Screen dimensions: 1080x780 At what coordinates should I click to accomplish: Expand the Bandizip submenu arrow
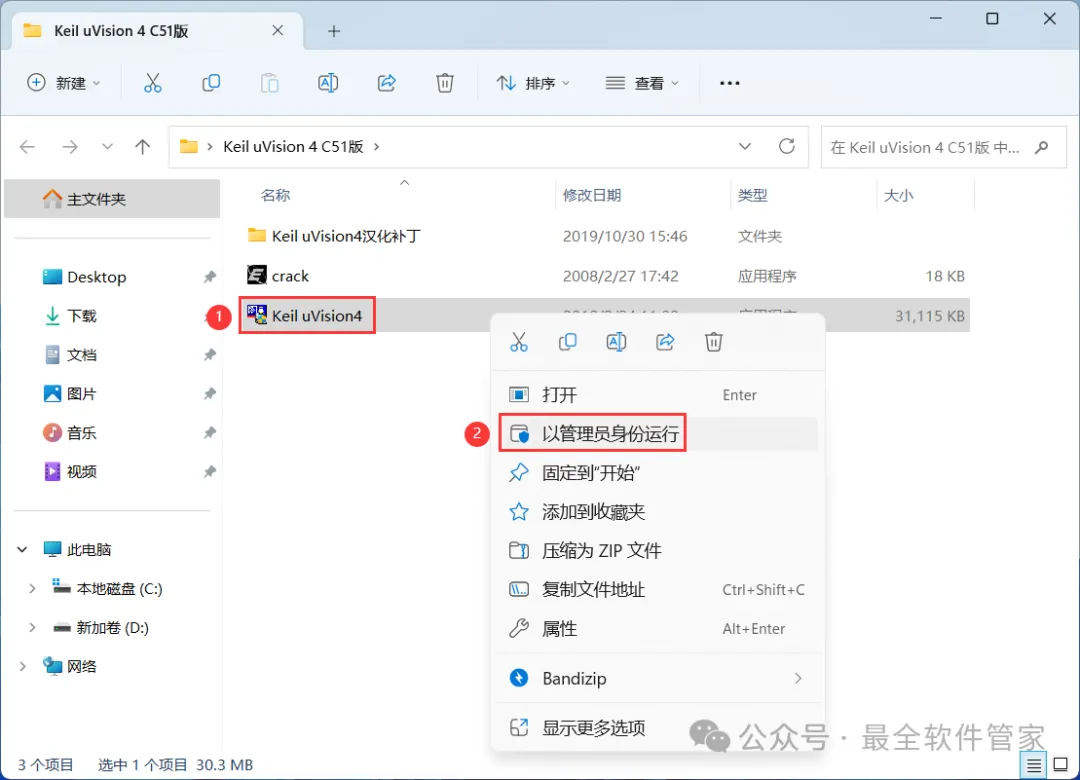pyautogui.click(x=798, y=679)
